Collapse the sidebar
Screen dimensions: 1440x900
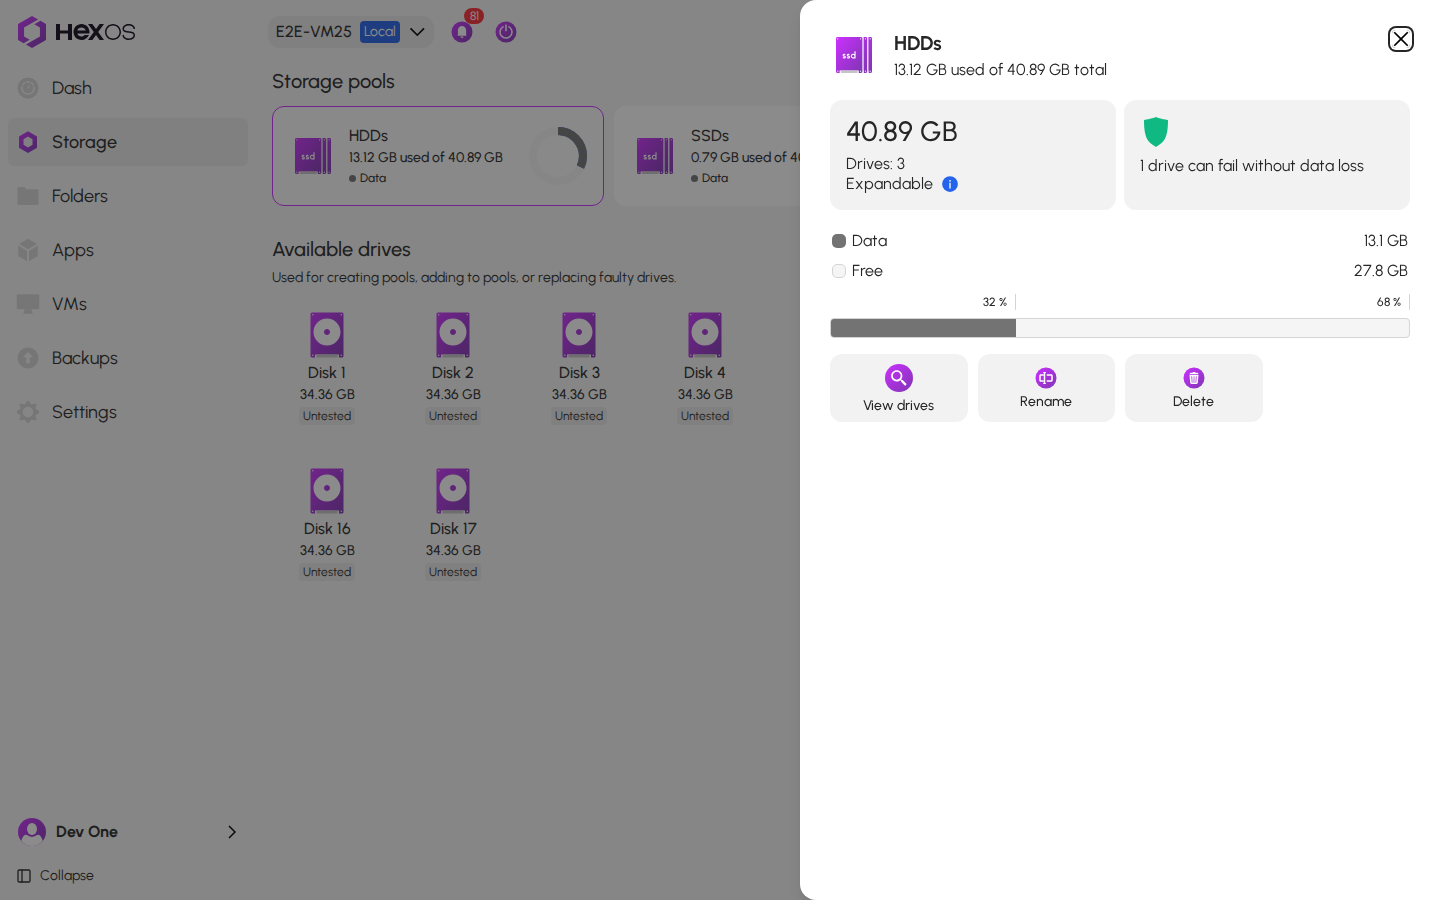(56, 876)
